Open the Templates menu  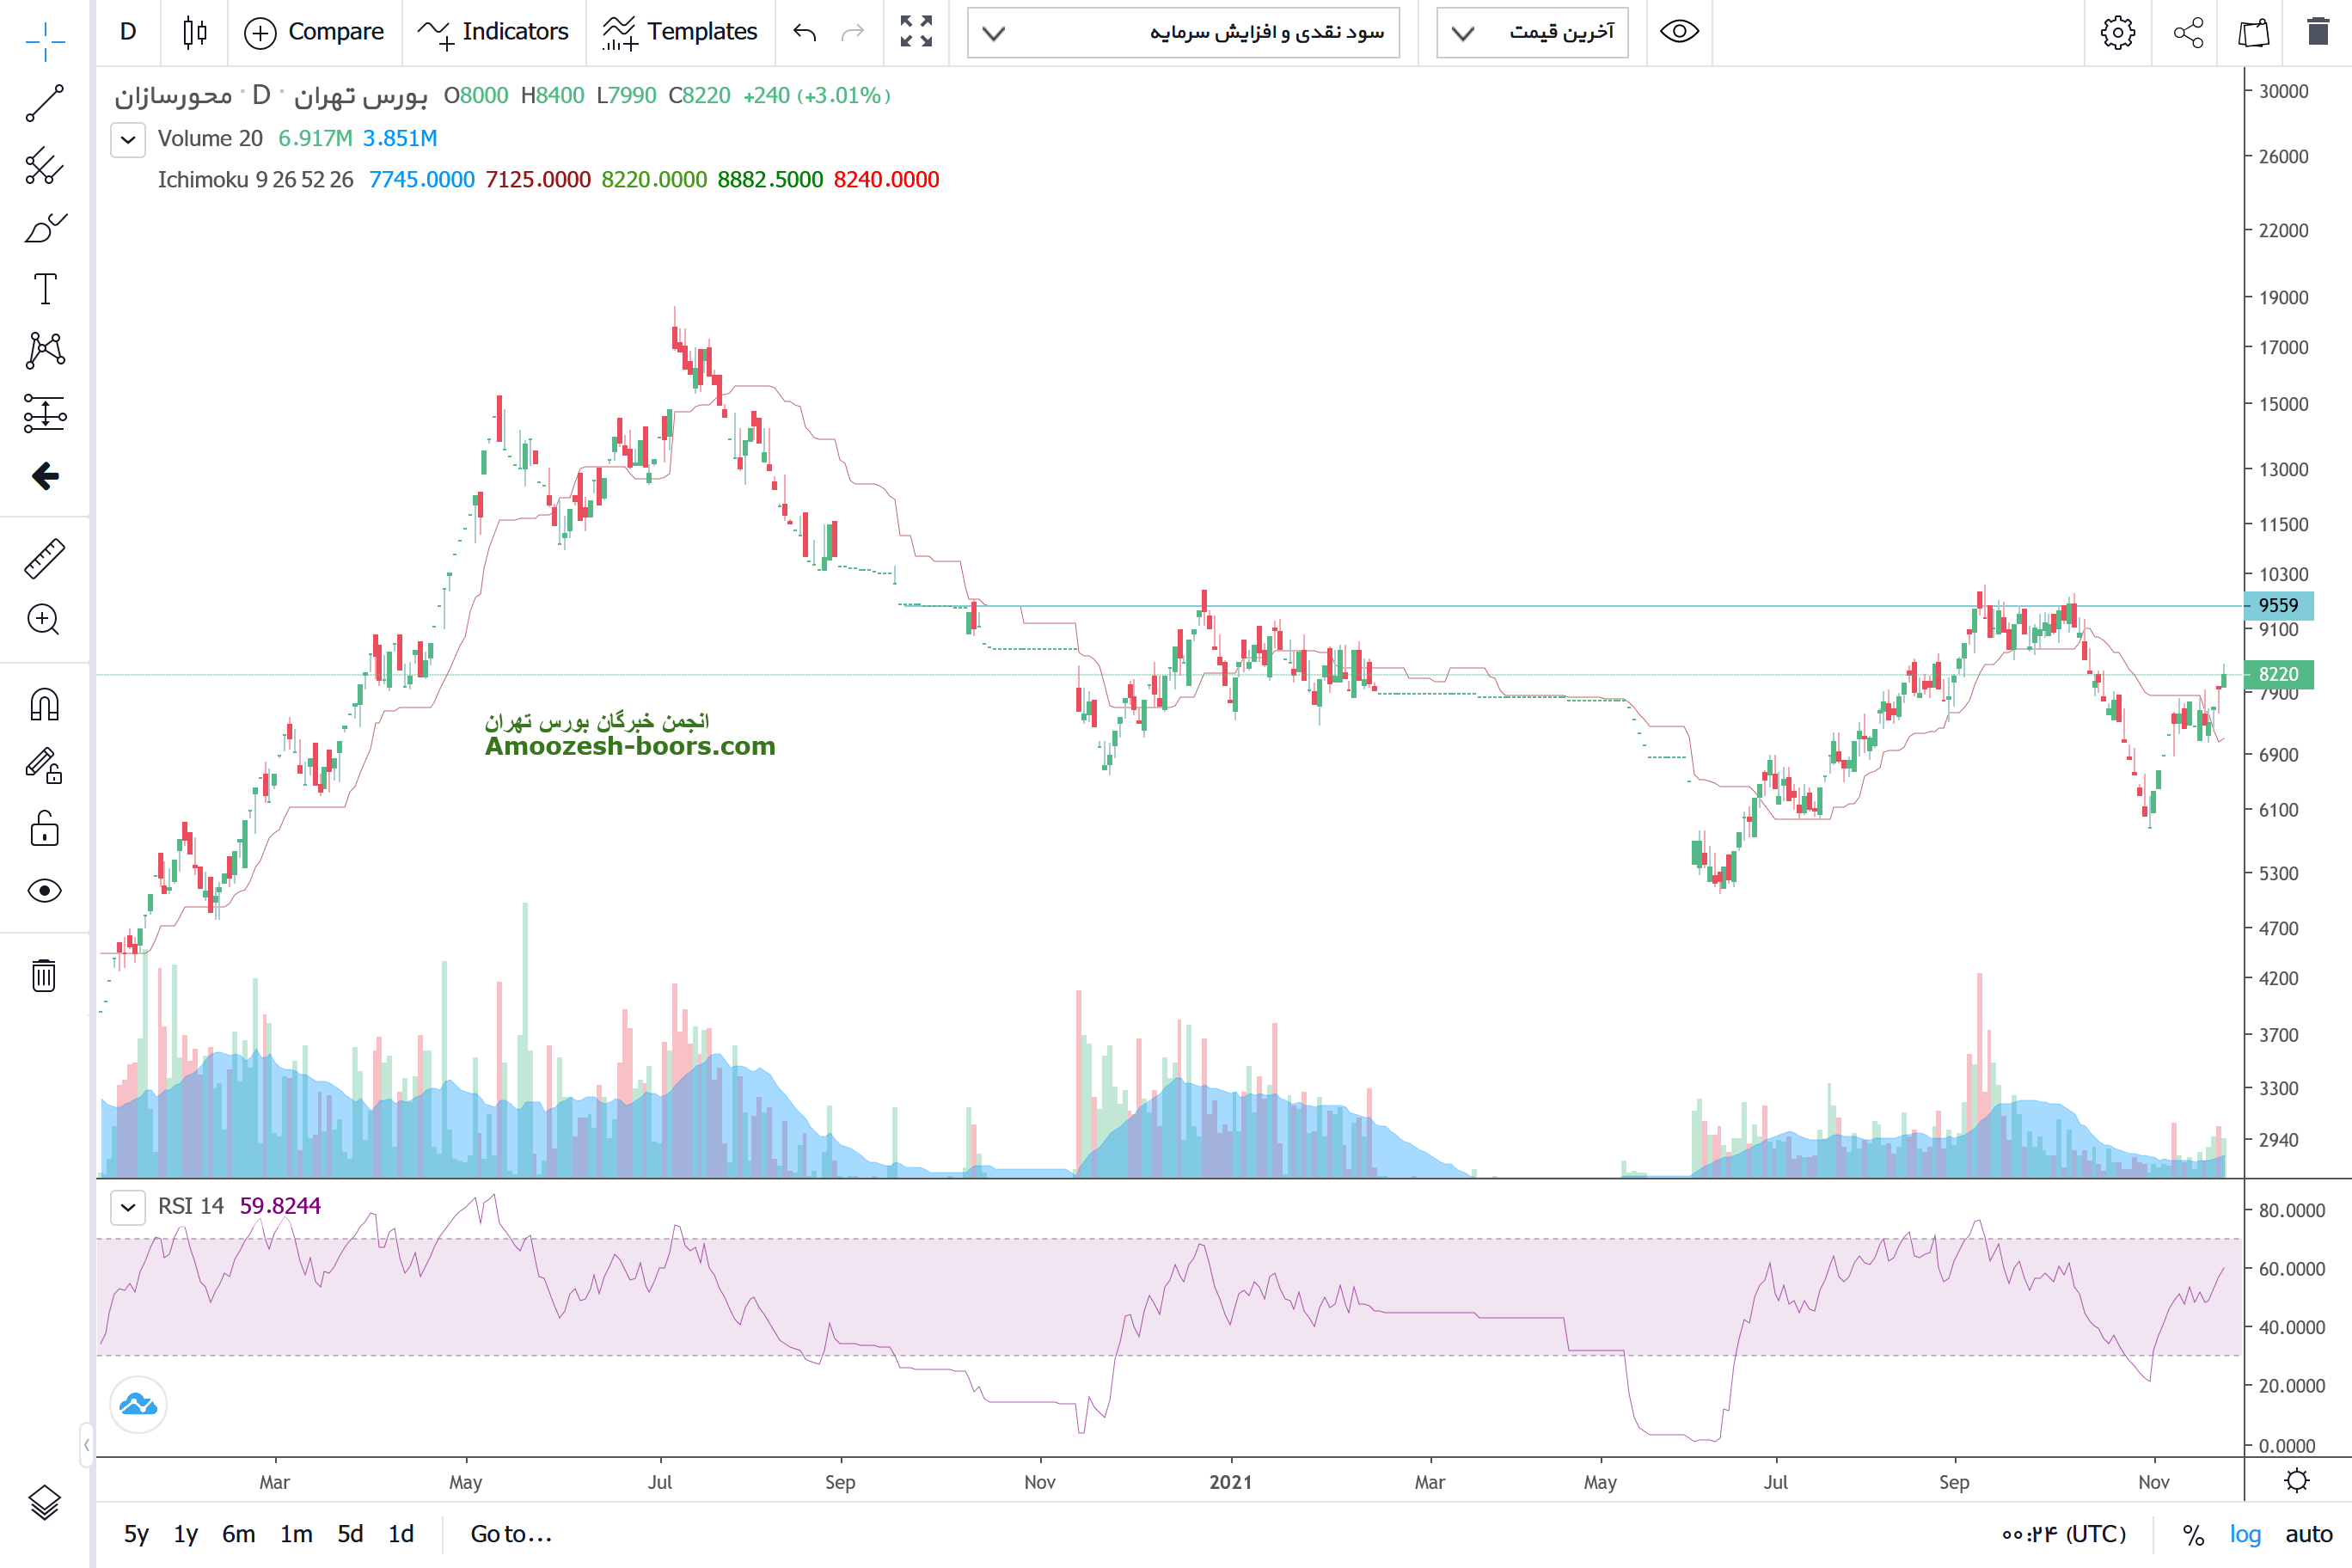point(680,32)
